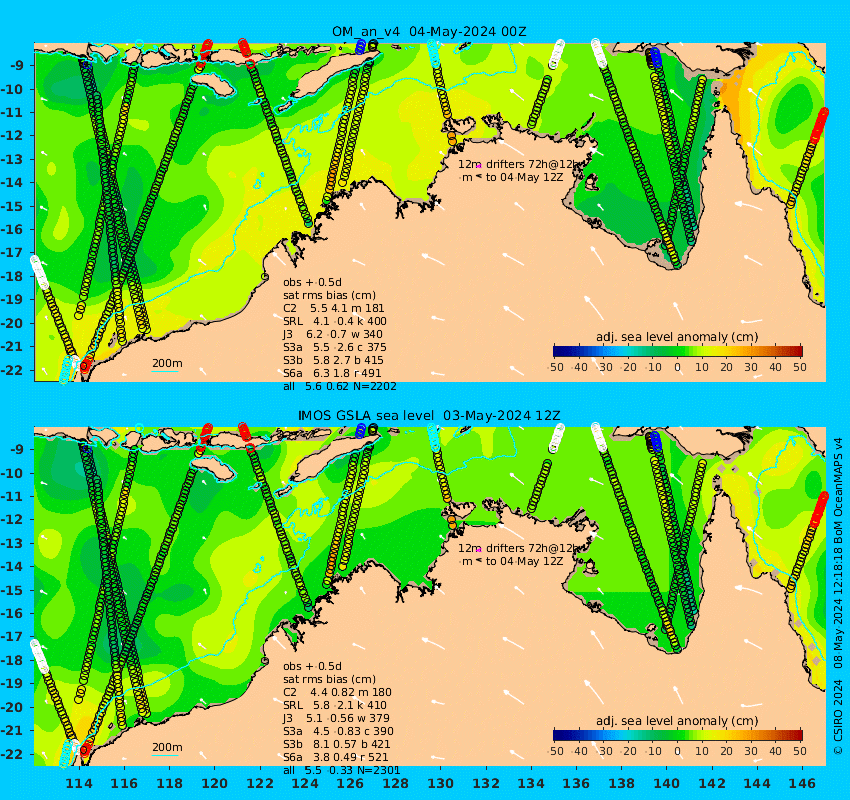Screen dimensions: 850x800
Task: Click longitude tick label '114'
Action: tap(79, 783)
